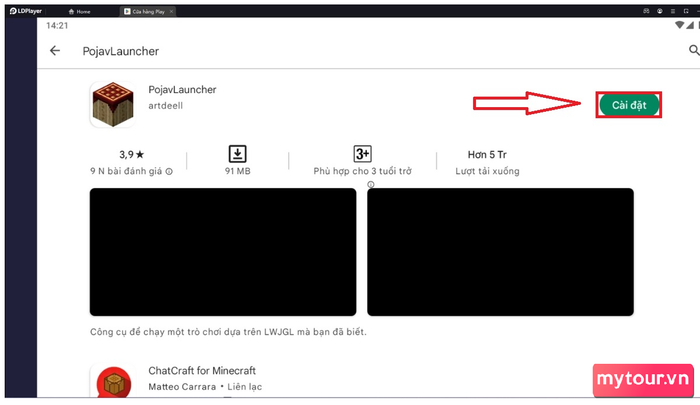Click PojavLauncher title in top app bar
Viewport: 700px width, 405px height.
(x=121, y=51)
